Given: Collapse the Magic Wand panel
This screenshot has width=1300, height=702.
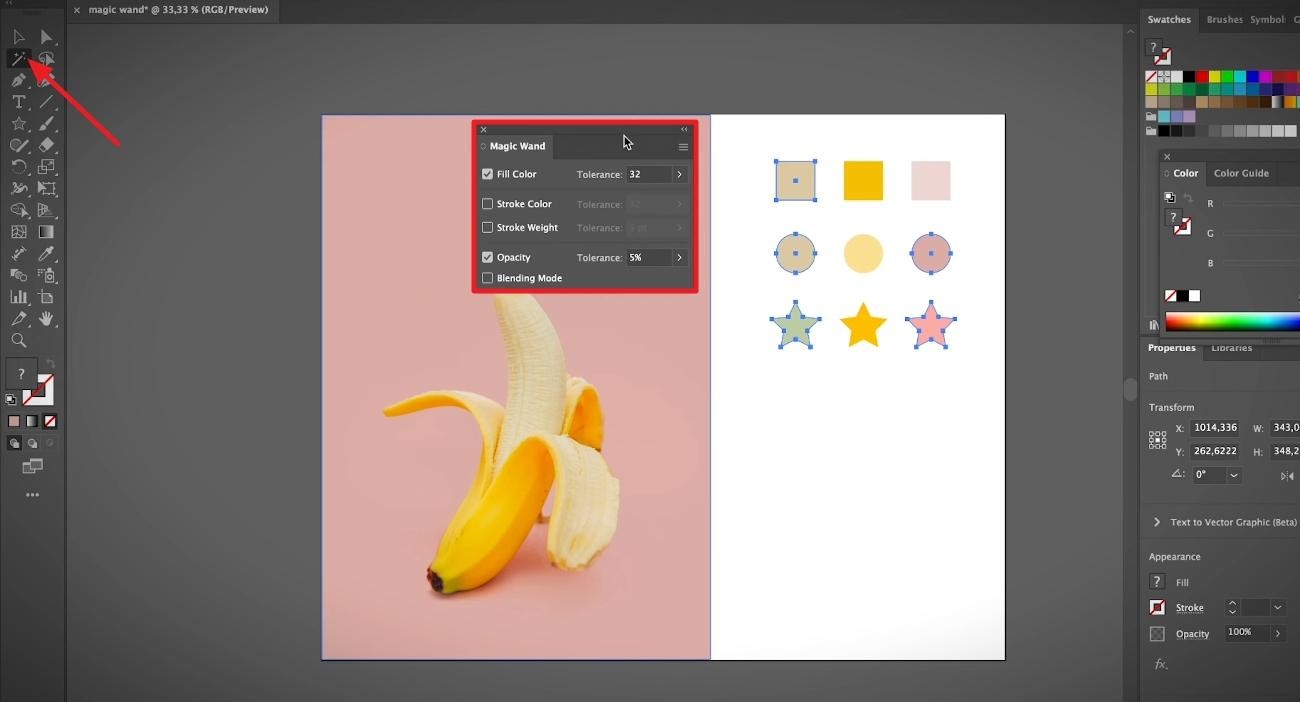Looking at the screenshot, I should (x=684, y=129).
